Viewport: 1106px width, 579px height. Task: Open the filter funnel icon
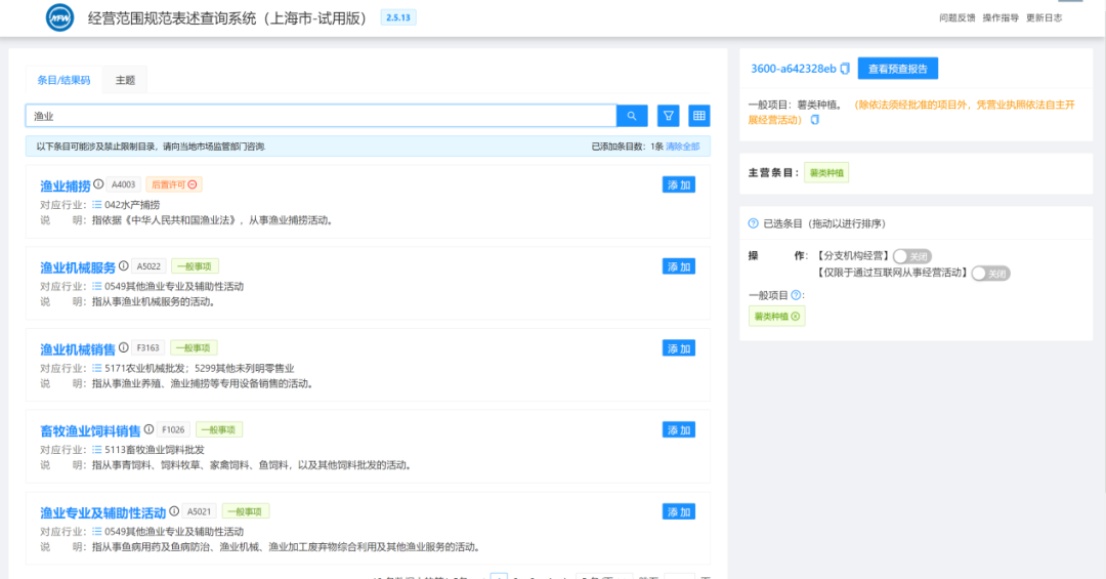point(668,116)
